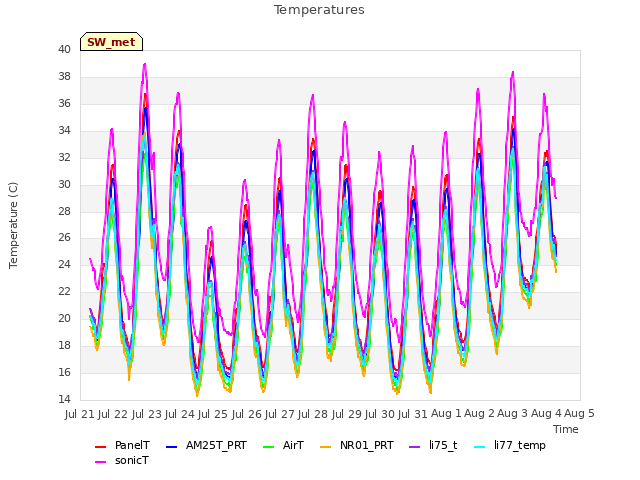Click the Jul 22 x-axis tick label

[x=113, y=414]
